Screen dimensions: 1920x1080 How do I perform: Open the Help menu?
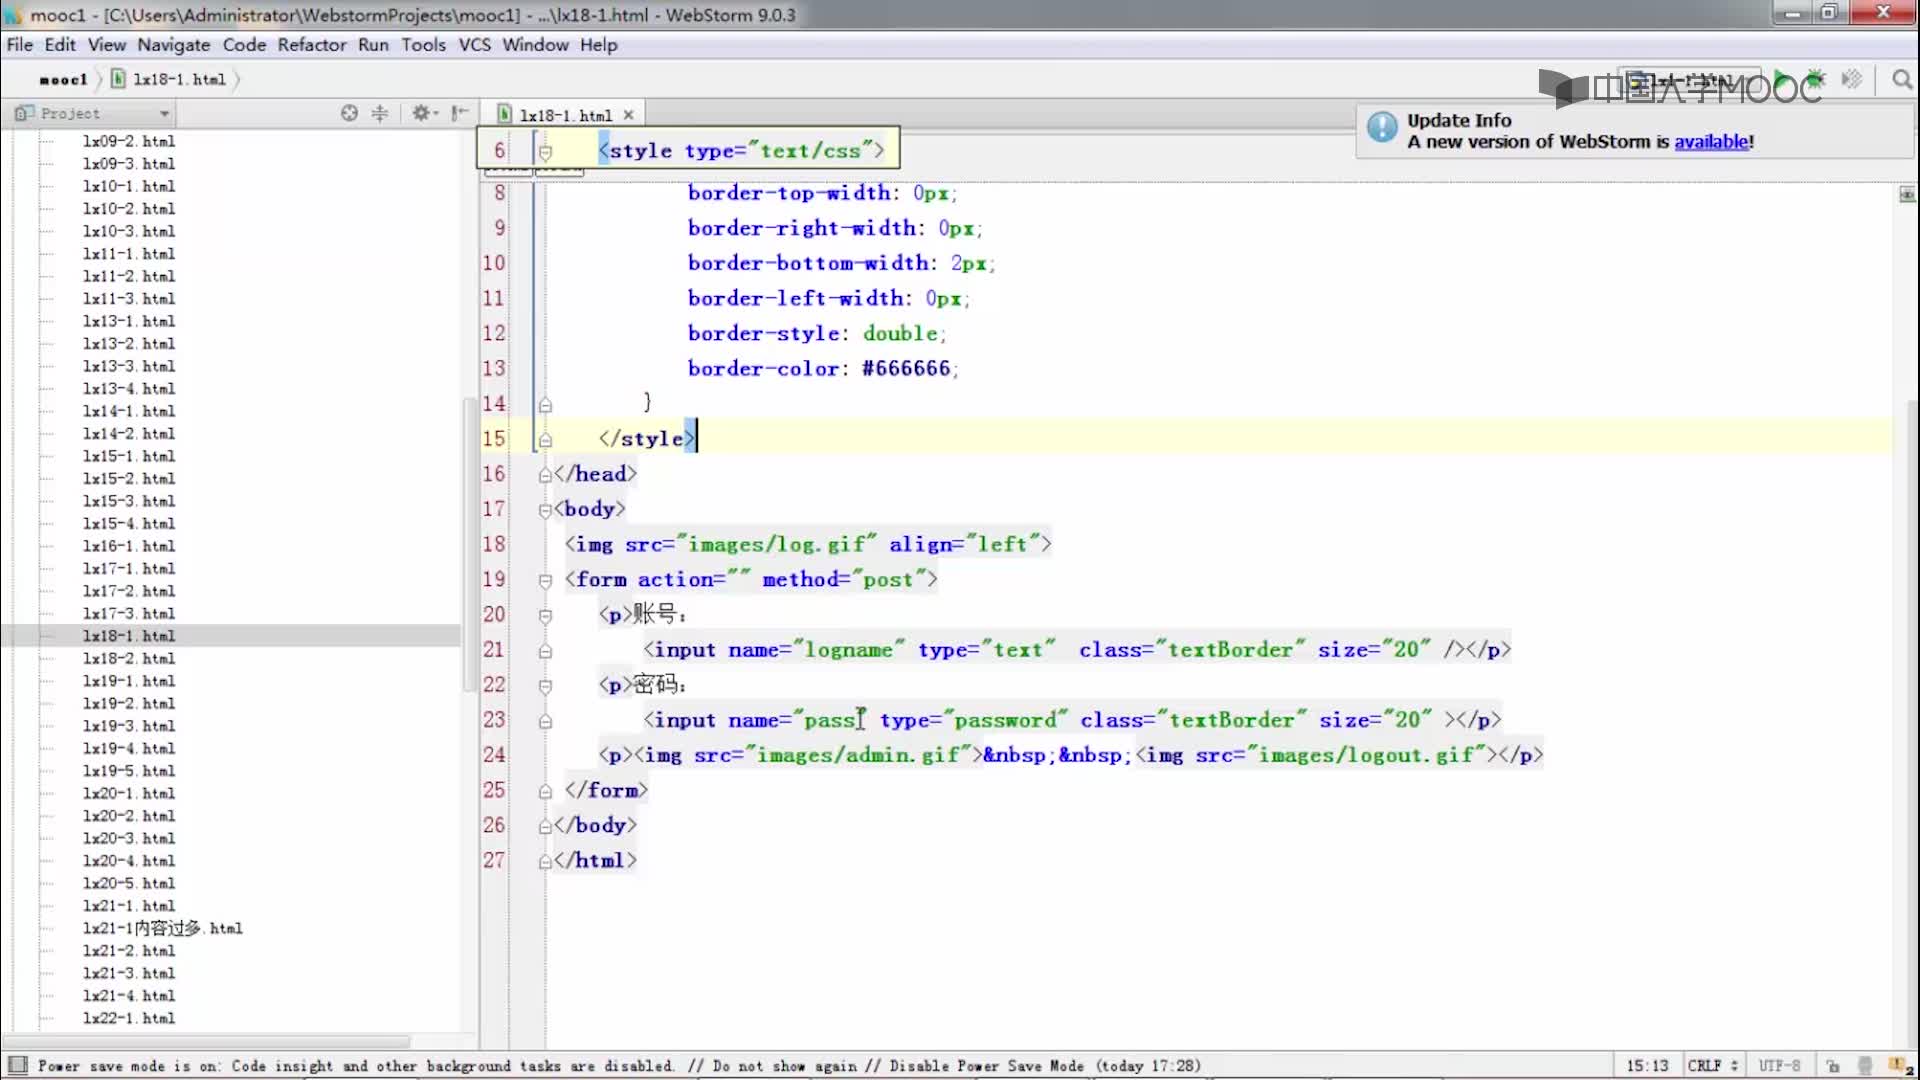(599, 45)
